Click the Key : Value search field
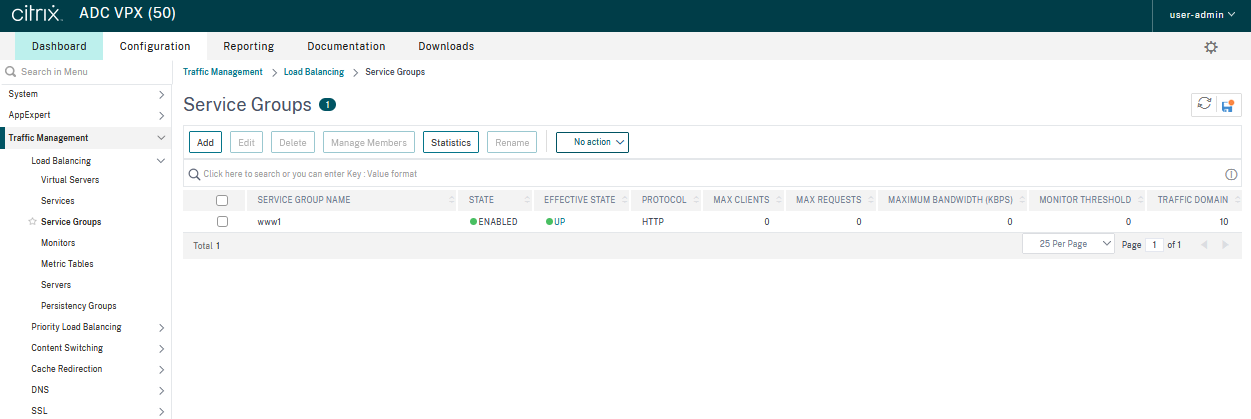Viewport: 1251px width, 419px height. (x=704, y=174)
